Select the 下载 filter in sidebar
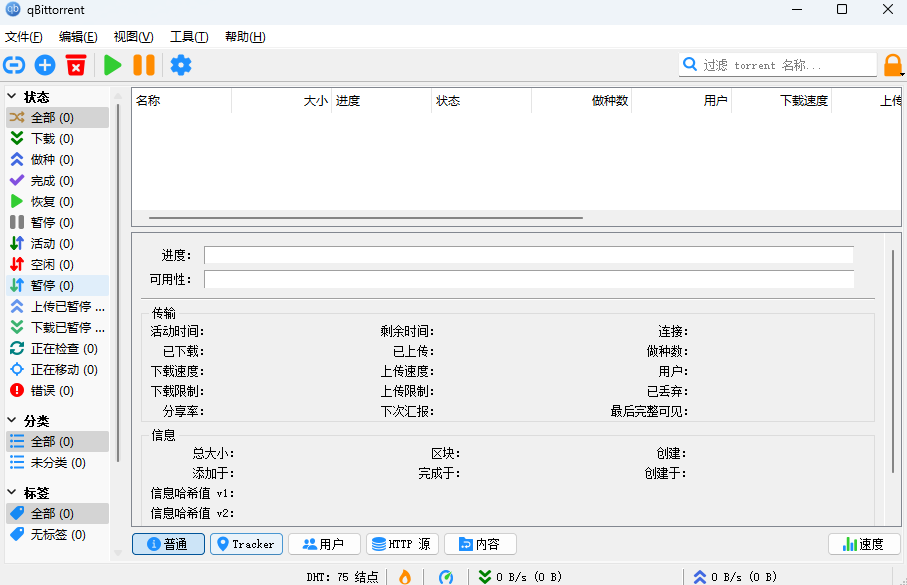 tap(48, 138)
